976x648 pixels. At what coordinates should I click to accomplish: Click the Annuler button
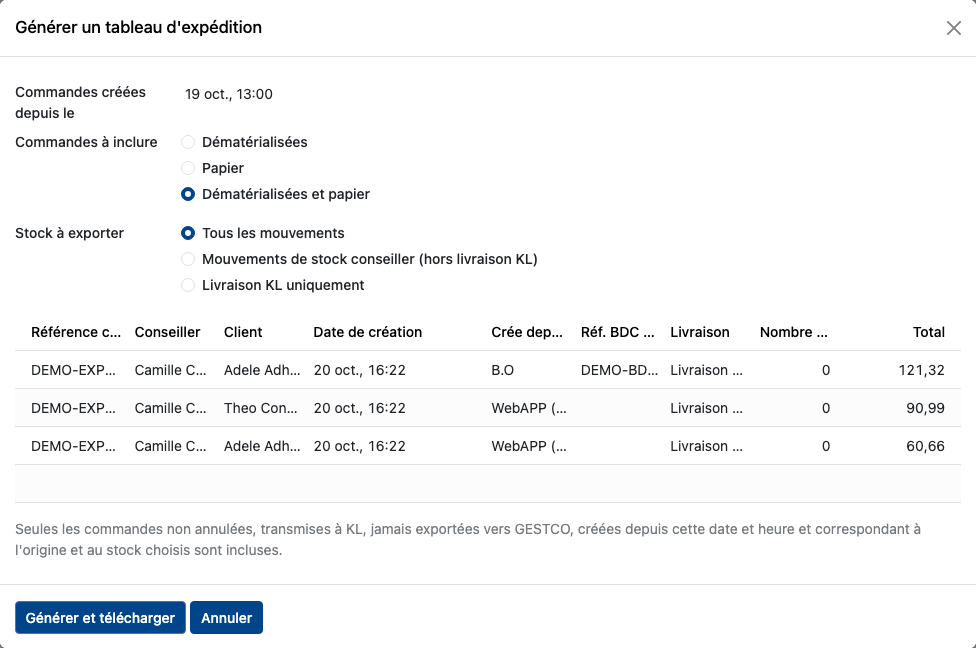click(227, 617)
